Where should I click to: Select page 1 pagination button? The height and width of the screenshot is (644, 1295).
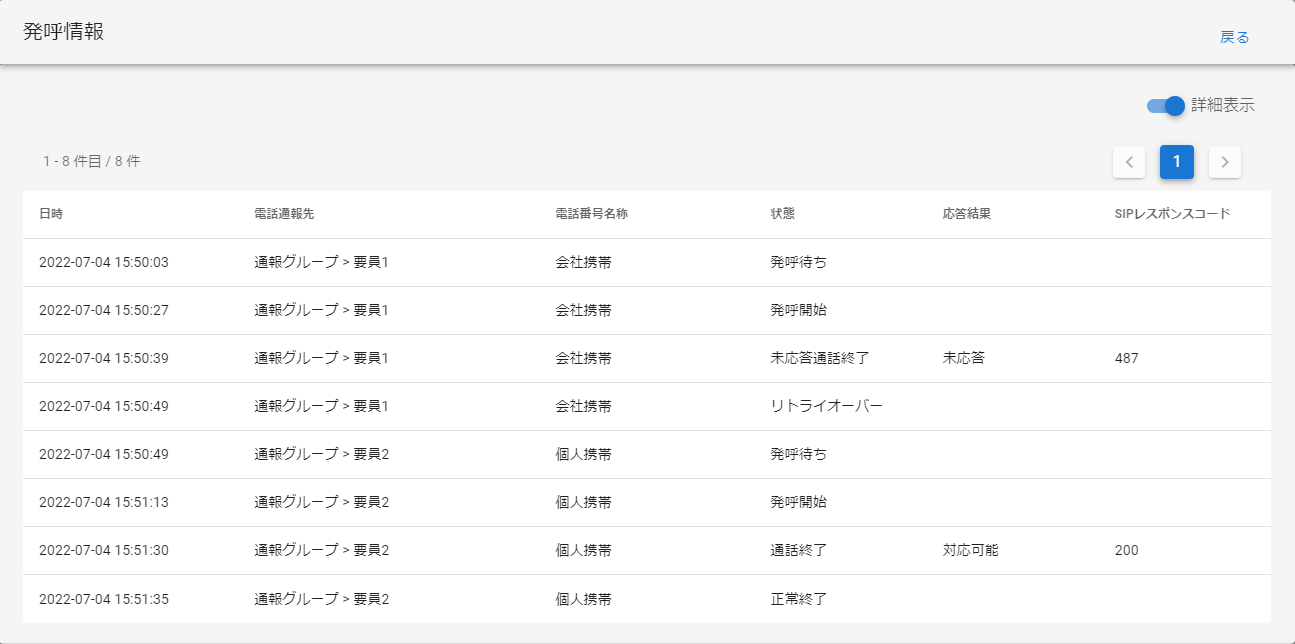(x=1177, y=162)
